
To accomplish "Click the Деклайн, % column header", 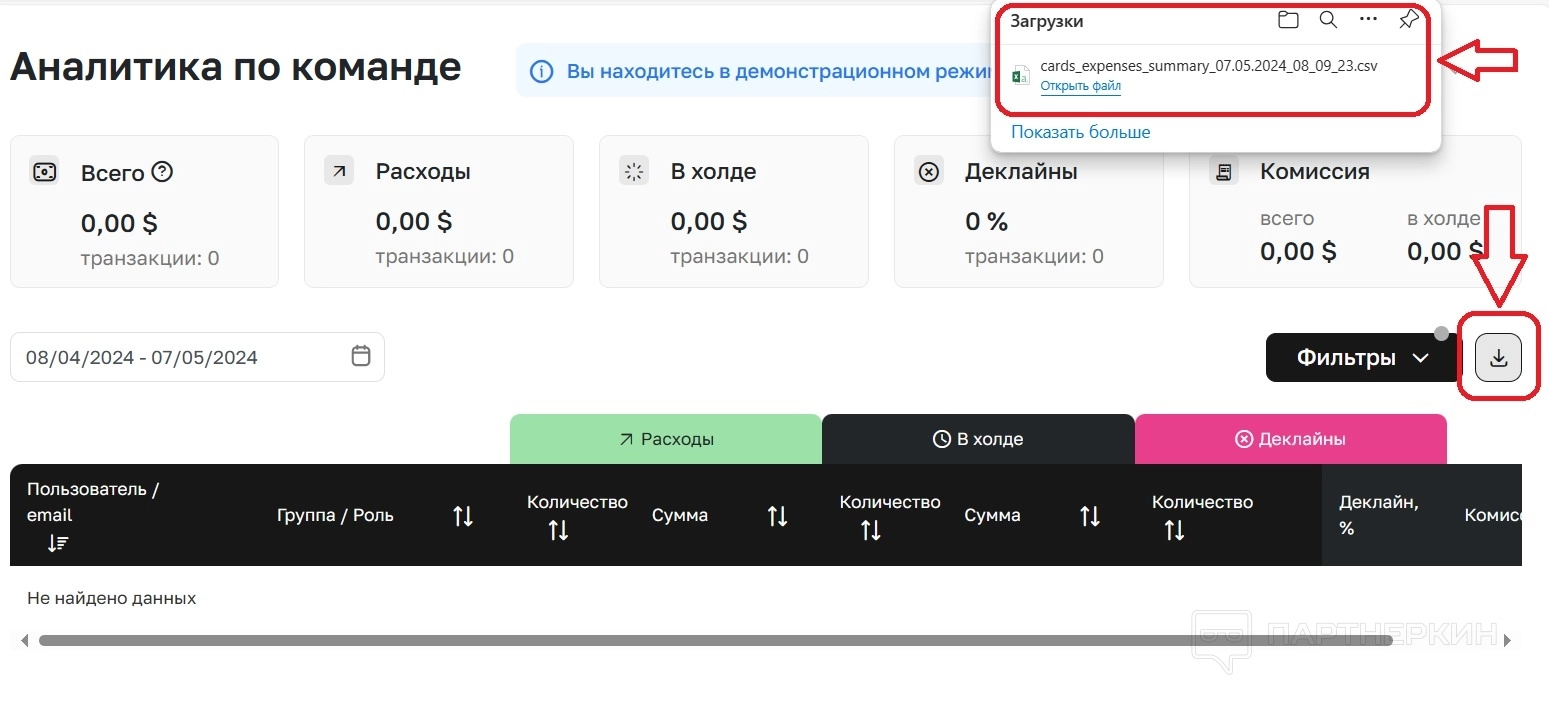I will (1379, 515).
